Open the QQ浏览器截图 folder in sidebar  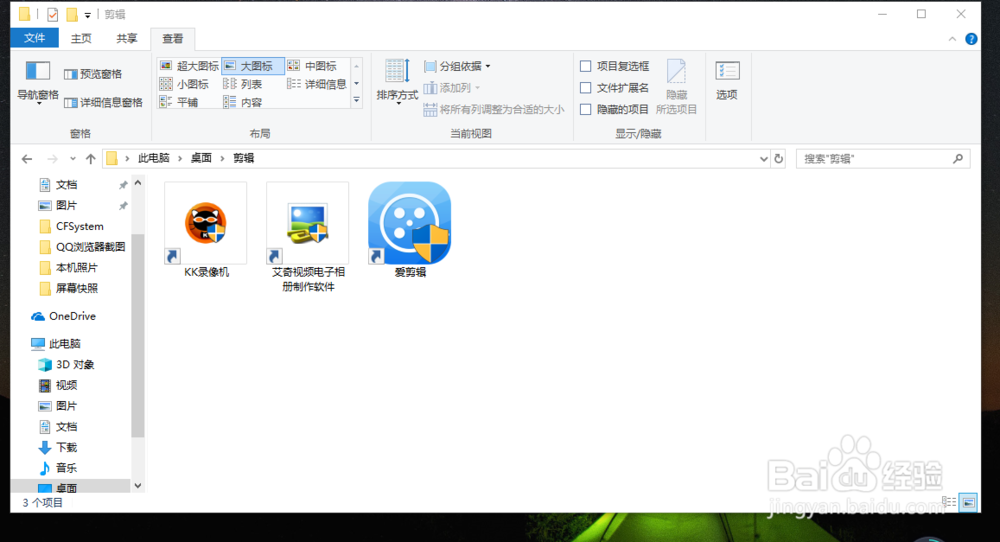tap(90, 247)
